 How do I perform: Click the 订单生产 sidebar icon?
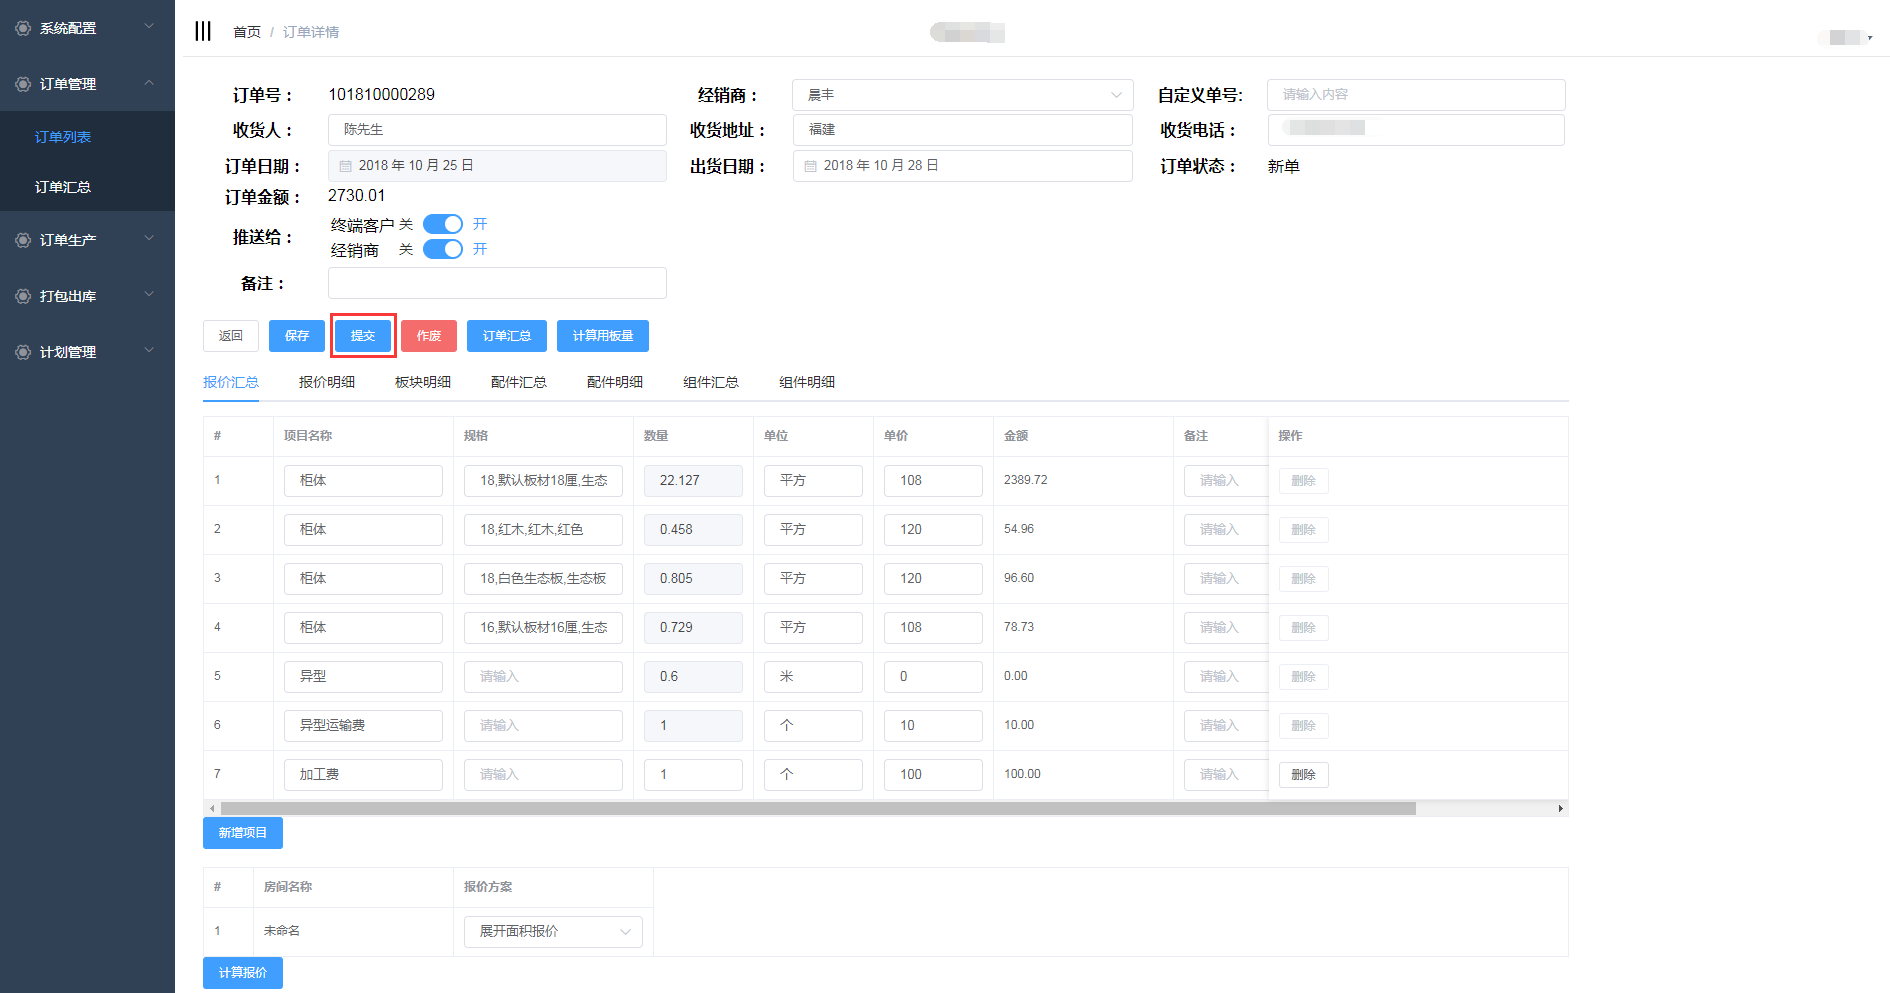pyautogui.click(x=23, y=240)
